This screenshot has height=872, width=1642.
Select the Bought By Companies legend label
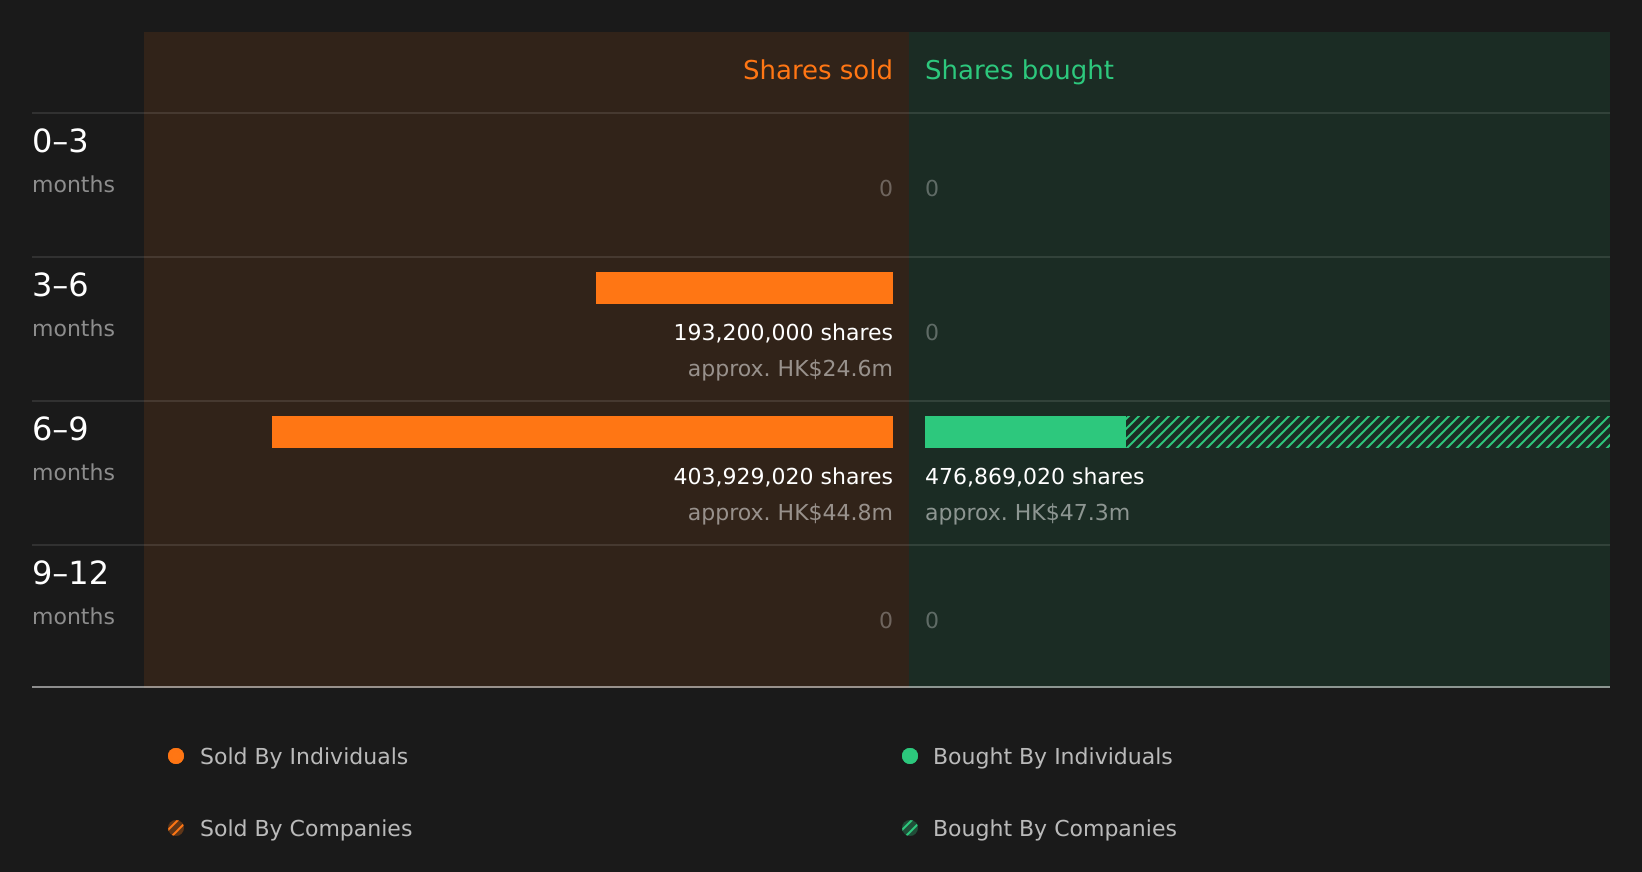tap(1054, 828)
